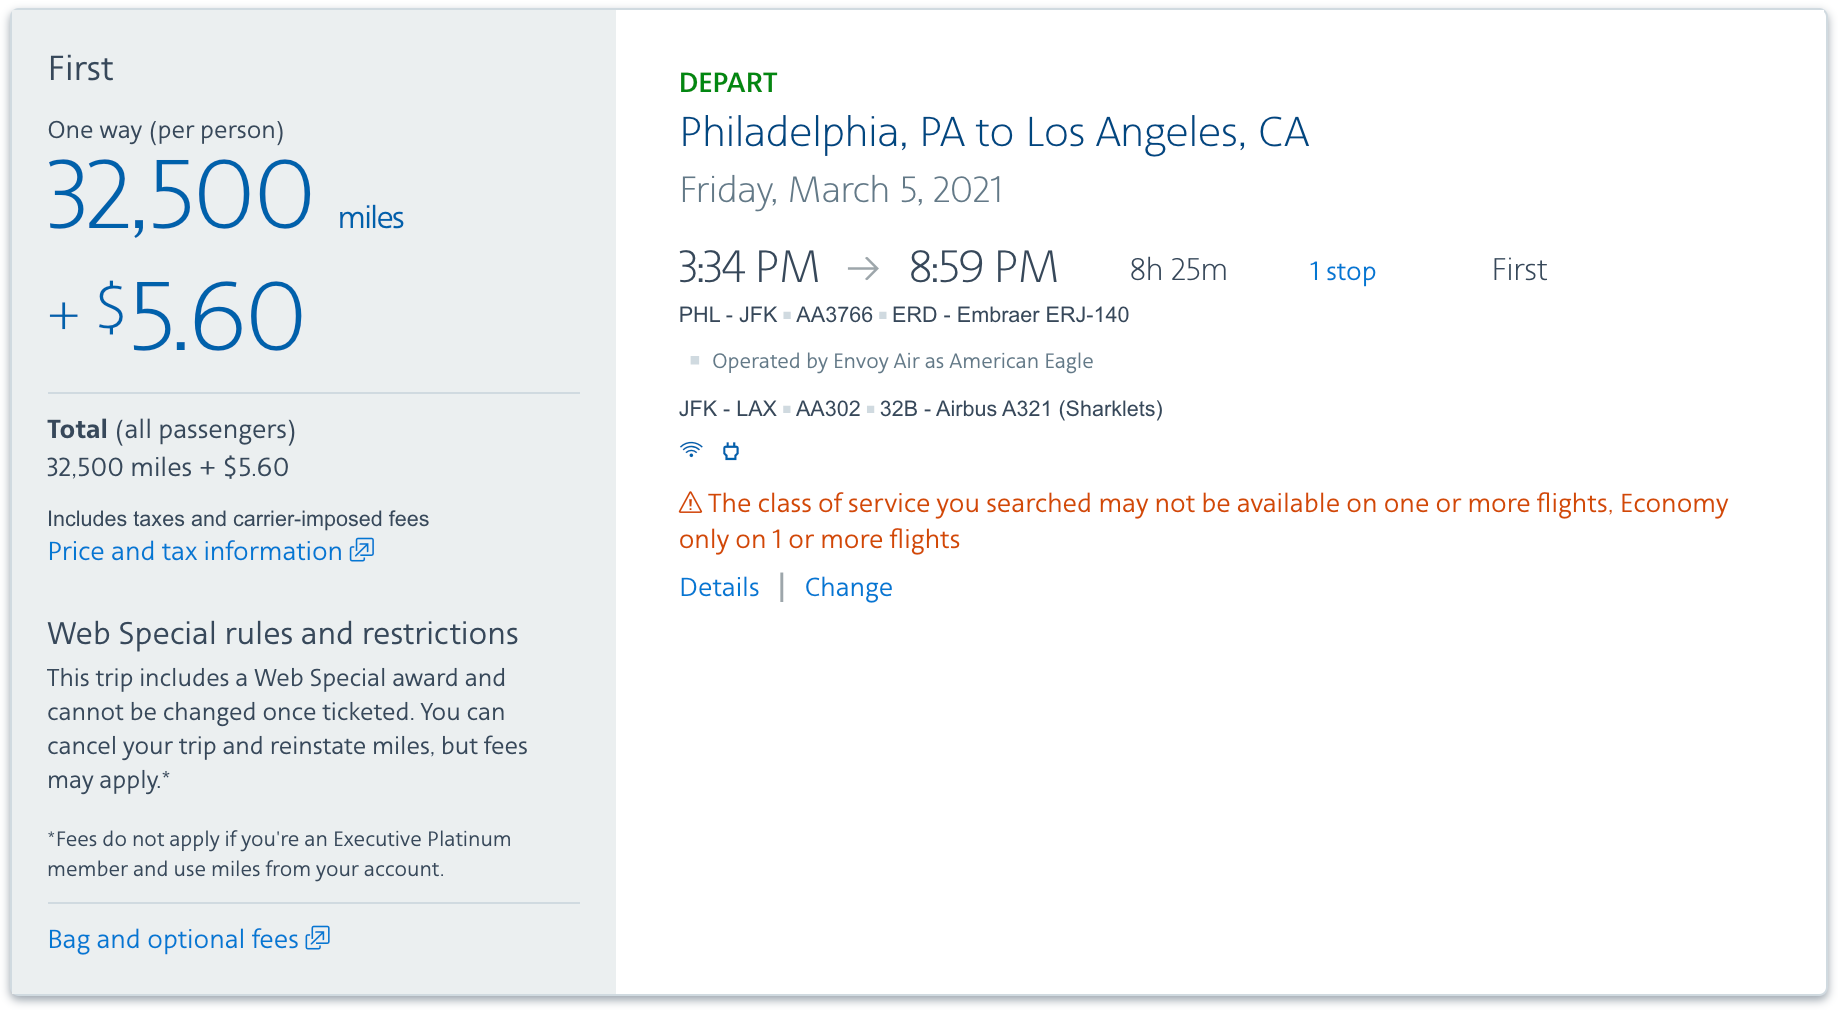1838x1010 pixels.
Task: Click the power outlet amenity icon
Action: pos(731,451)
